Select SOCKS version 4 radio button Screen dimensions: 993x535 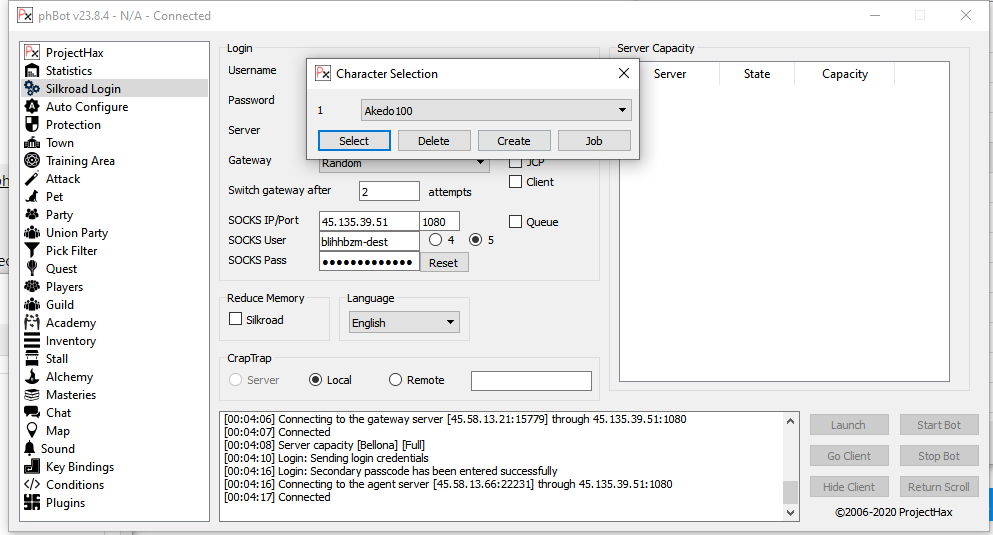click(435, 240)
